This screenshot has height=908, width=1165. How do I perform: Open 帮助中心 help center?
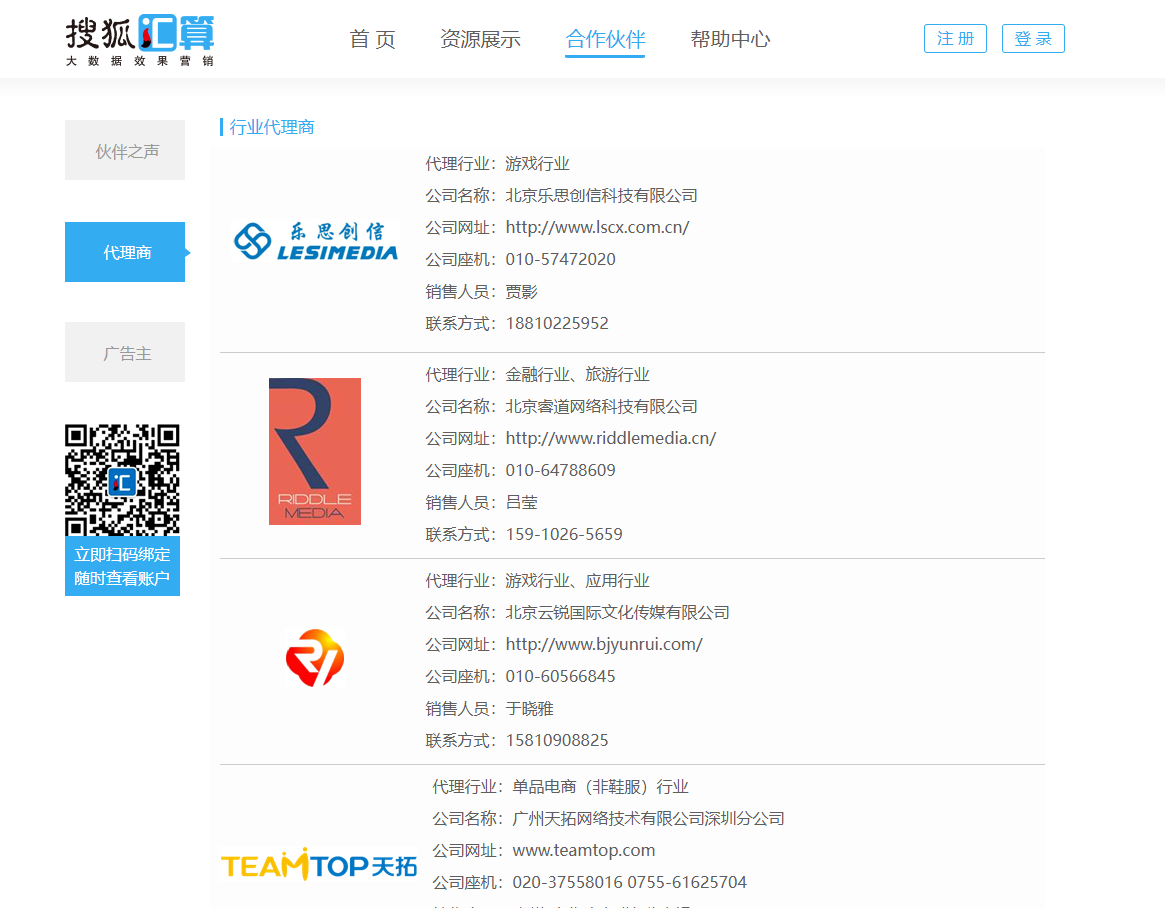click(x=730, y=39)
